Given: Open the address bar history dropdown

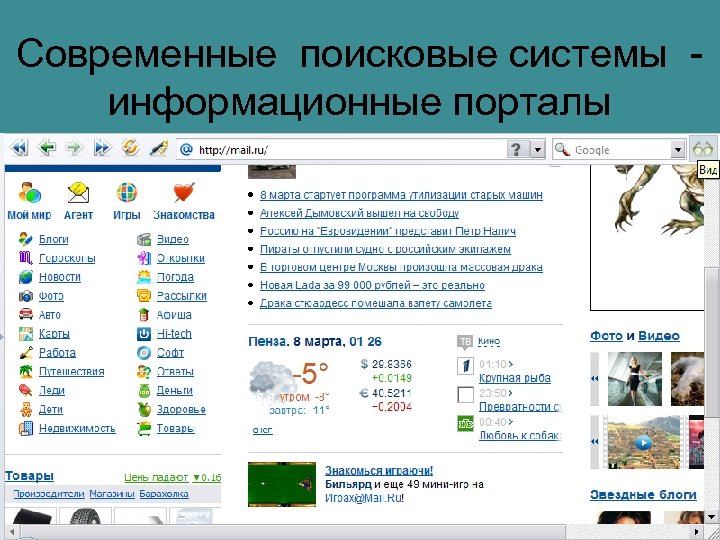Looking at the screenshot, I should coord(537,149).
